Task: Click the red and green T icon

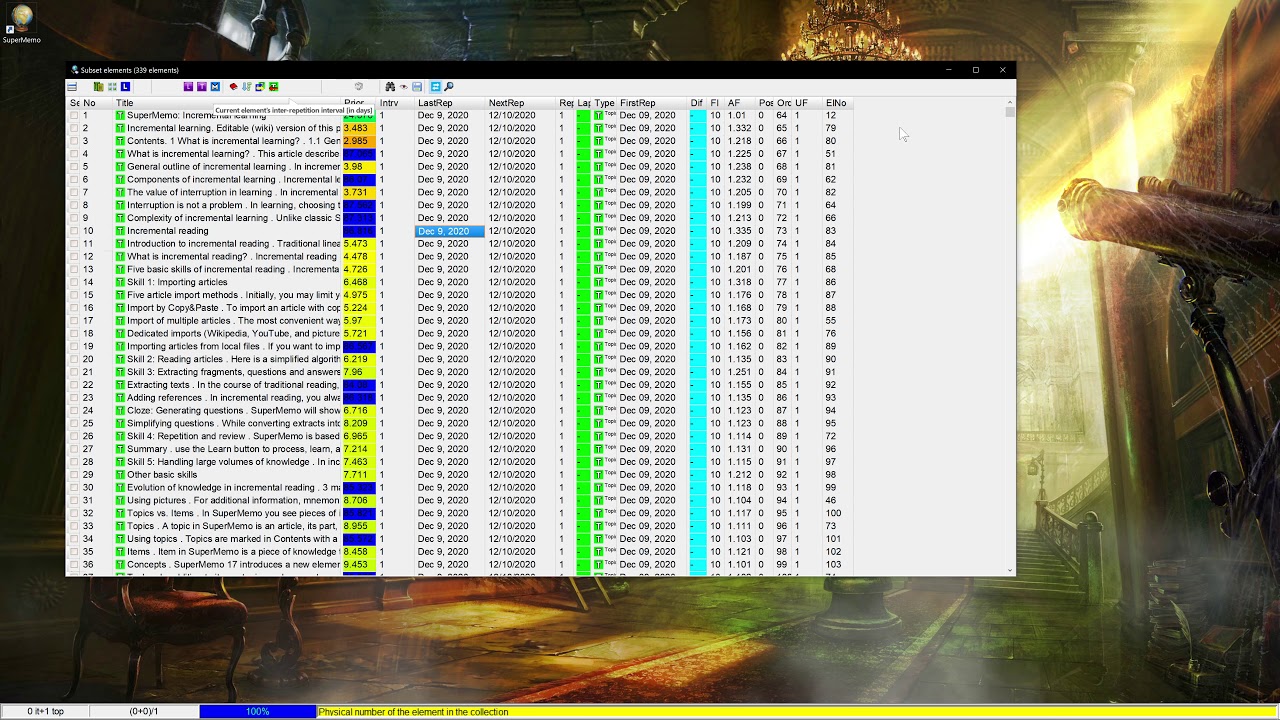Action: click(x=273, y=87)
